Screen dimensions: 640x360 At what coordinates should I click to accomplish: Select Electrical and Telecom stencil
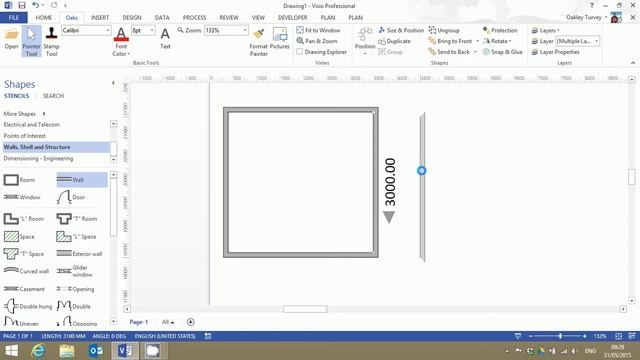31,124
